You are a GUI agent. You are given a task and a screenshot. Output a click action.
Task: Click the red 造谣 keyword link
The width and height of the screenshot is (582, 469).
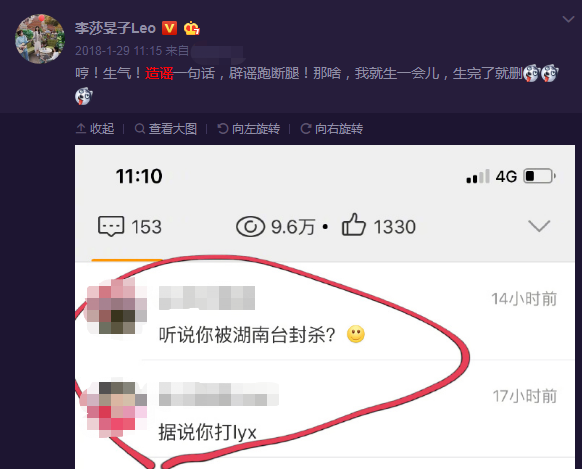(159, 73)
